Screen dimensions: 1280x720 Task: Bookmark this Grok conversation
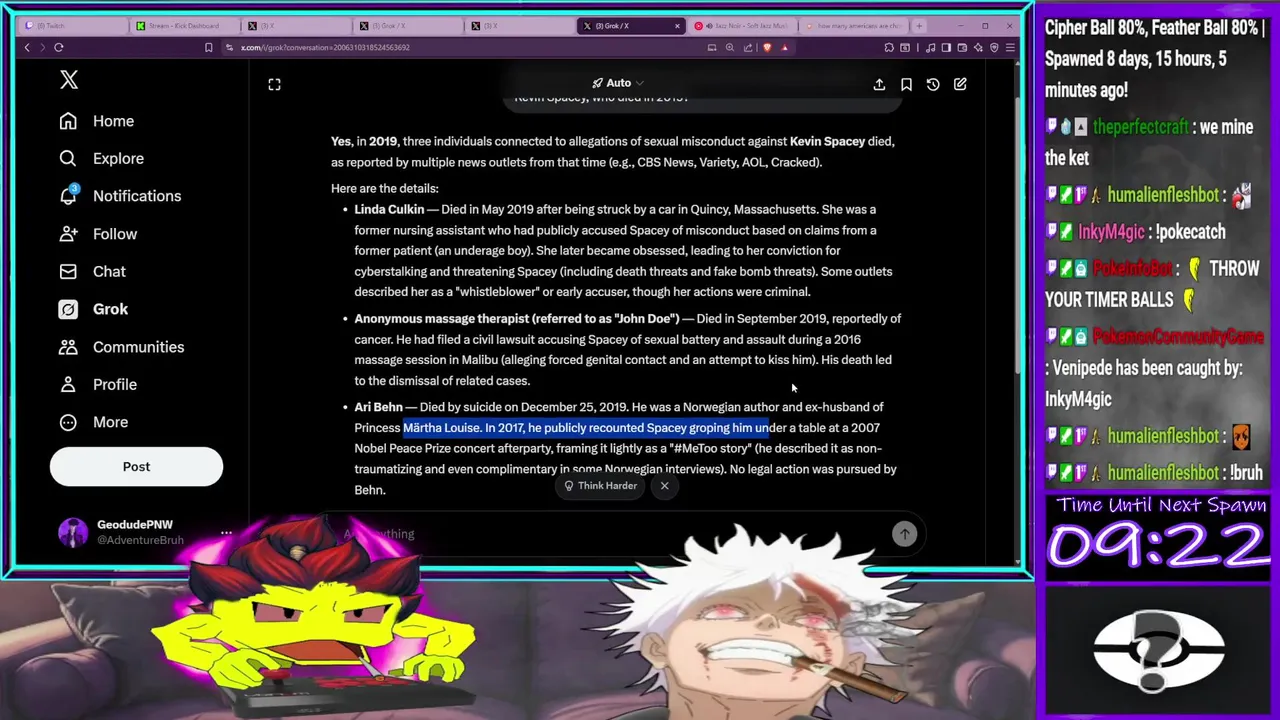(906, 85)
